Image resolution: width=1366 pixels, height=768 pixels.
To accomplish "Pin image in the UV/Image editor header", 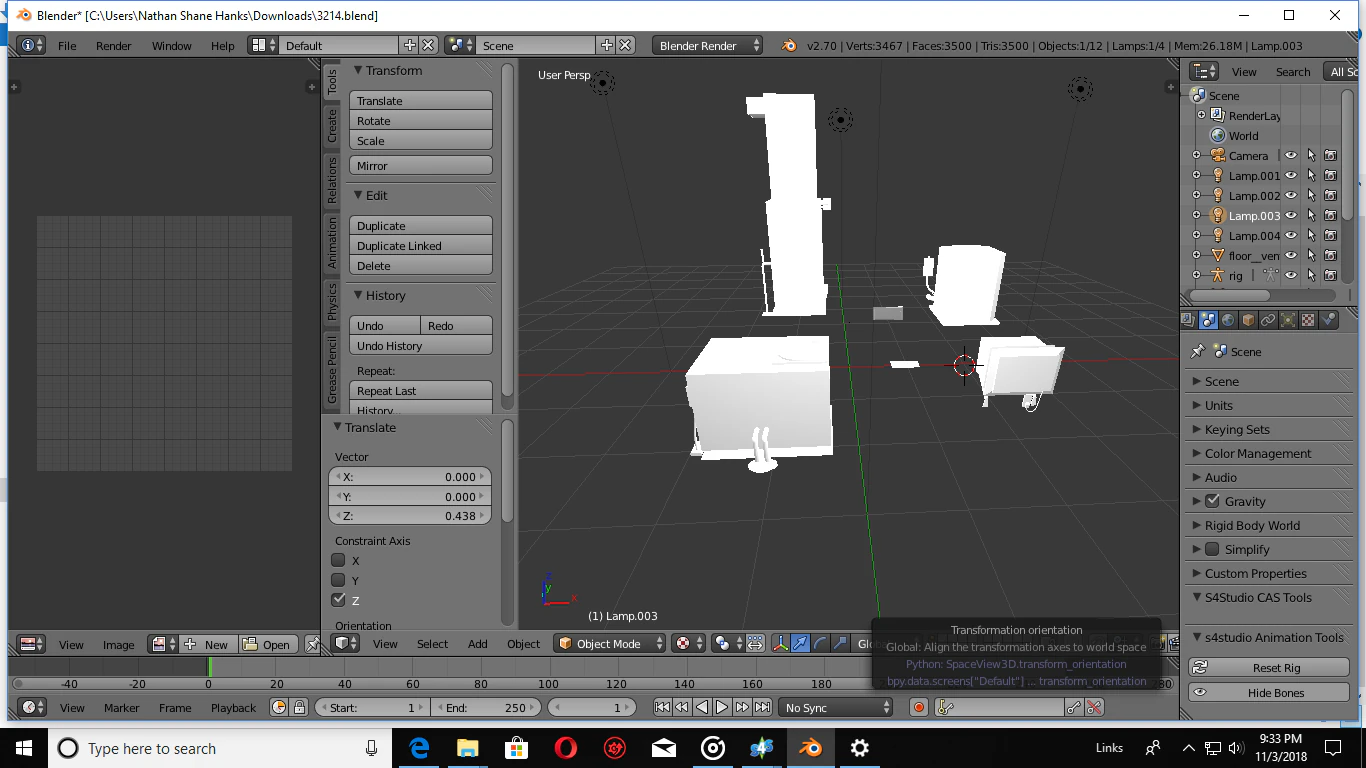I will [313, 645].
